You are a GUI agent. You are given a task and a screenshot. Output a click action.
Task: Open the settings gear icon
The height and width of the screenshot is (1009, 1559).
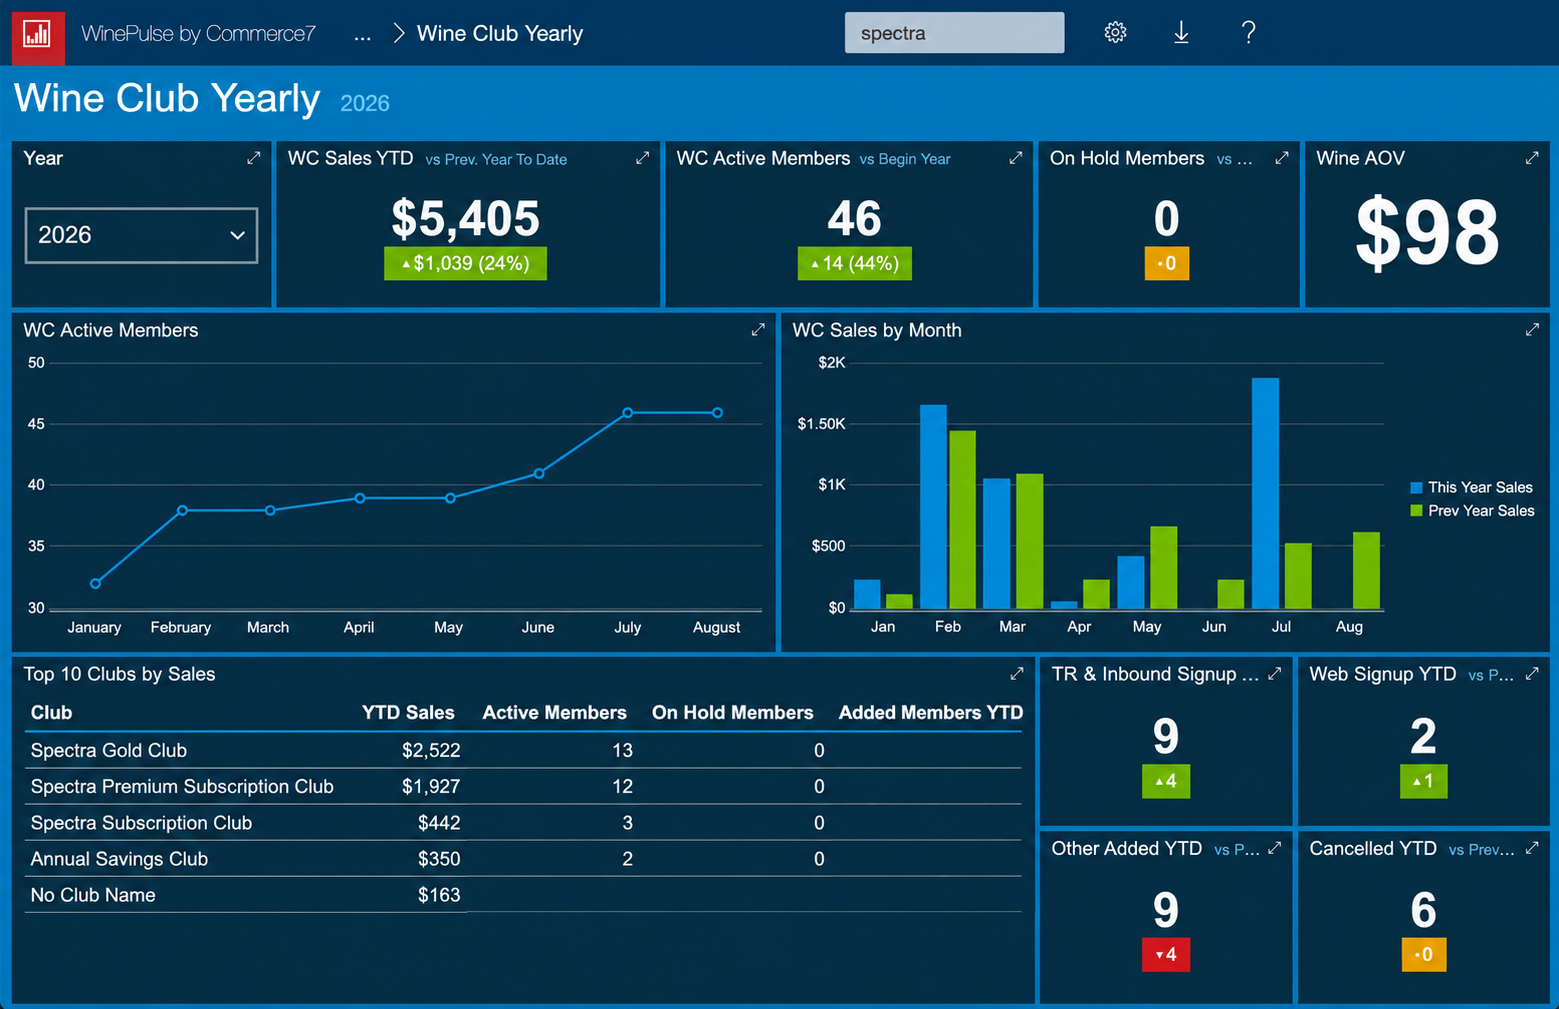(x=1115, y=33)
